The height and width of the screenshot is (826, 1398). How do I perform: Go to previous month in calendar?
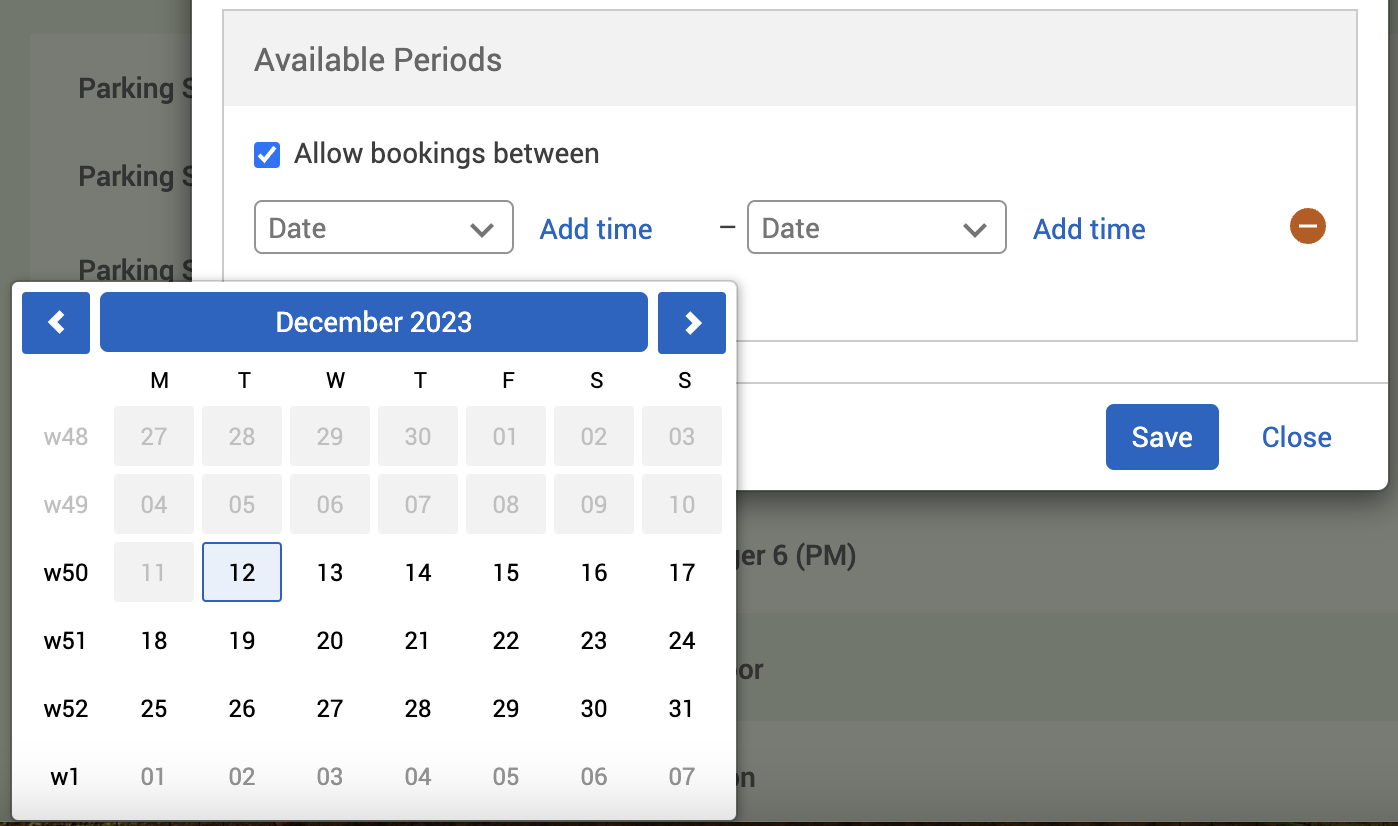tap(56, 323)
